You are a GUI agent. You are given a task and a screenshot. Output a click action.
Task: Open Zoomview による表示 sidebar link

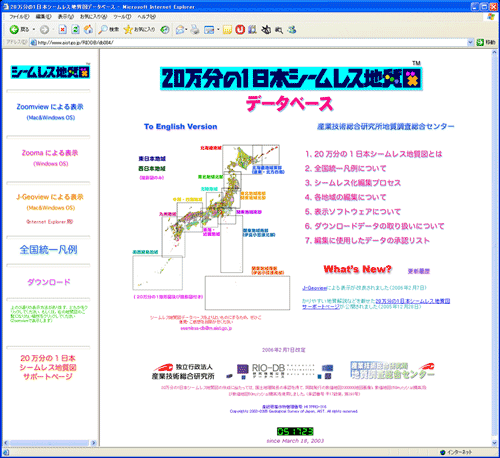point(50,107)
